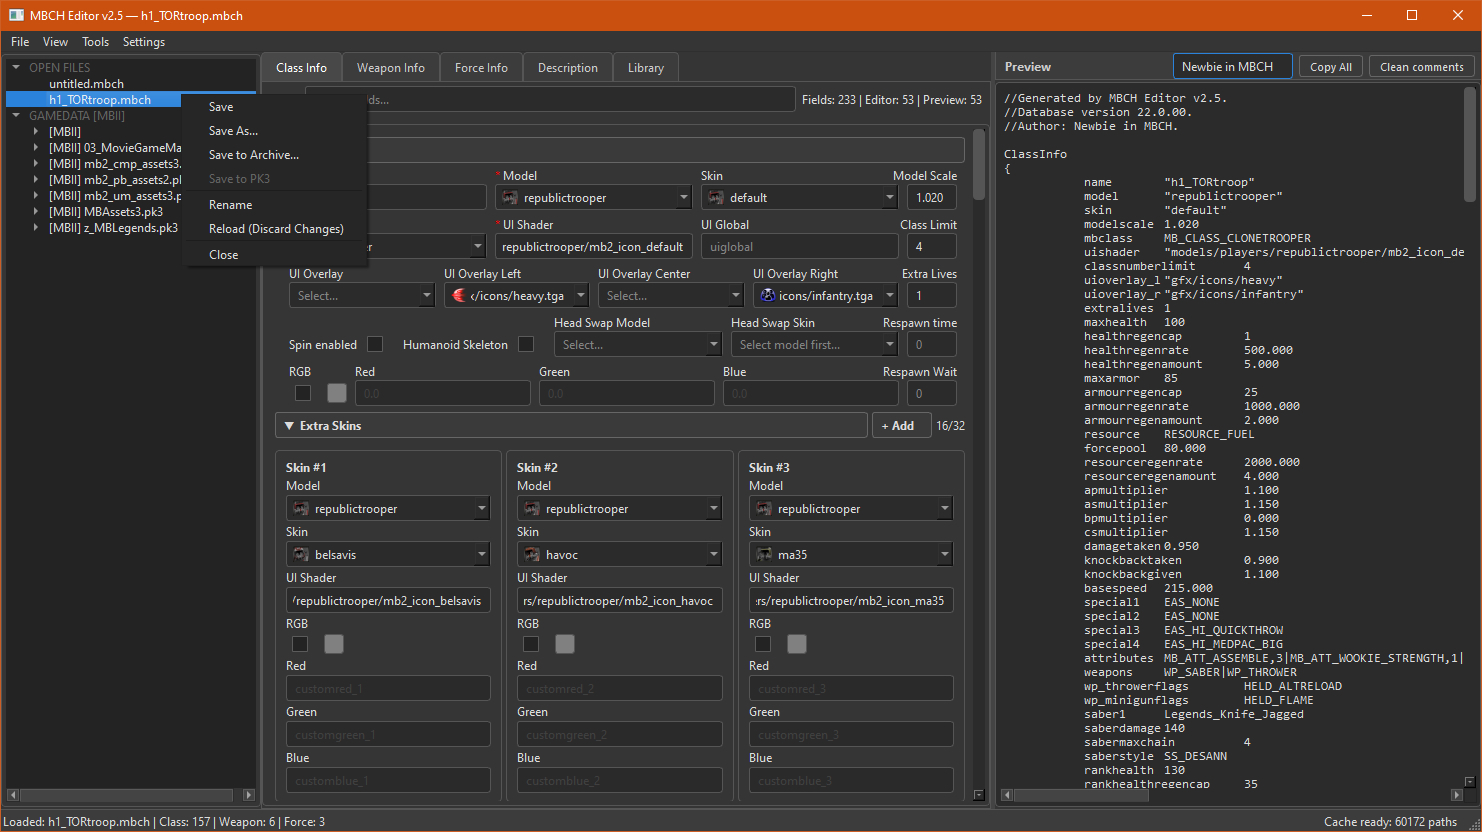The width and height of the screenshot is (1482, 832).
Task: Switch to the Force Info tab
Action: click(x=481, y=68)
